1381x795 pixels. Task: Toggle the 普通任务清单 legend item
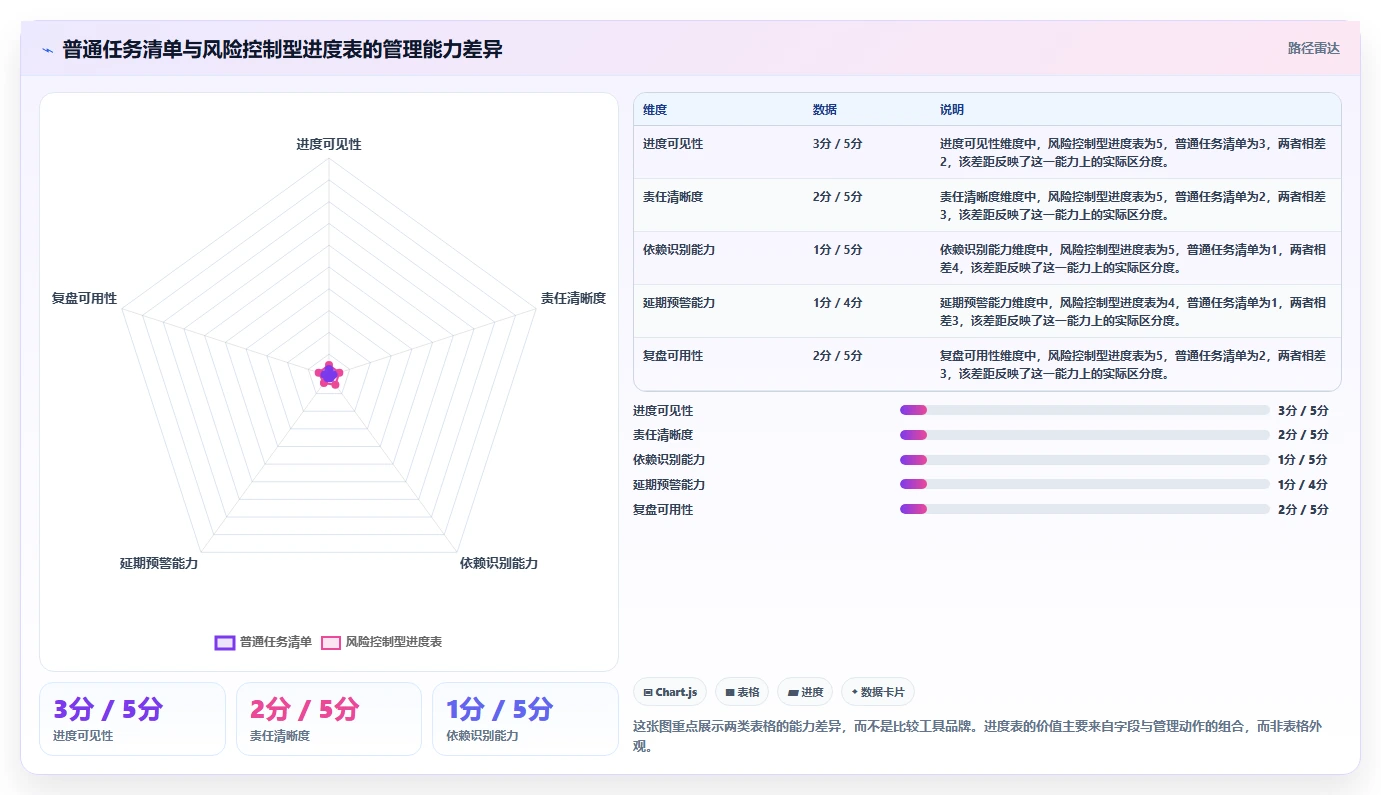264,642
